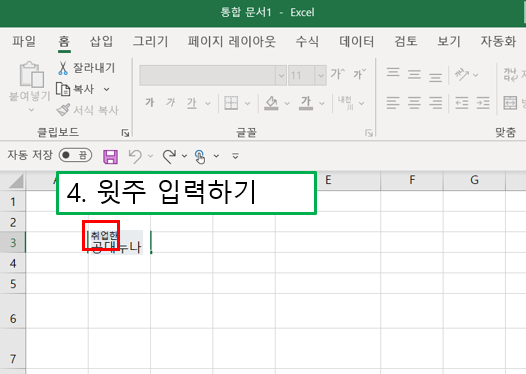Toggle italic 가 formatting

(x=170, y=102)
